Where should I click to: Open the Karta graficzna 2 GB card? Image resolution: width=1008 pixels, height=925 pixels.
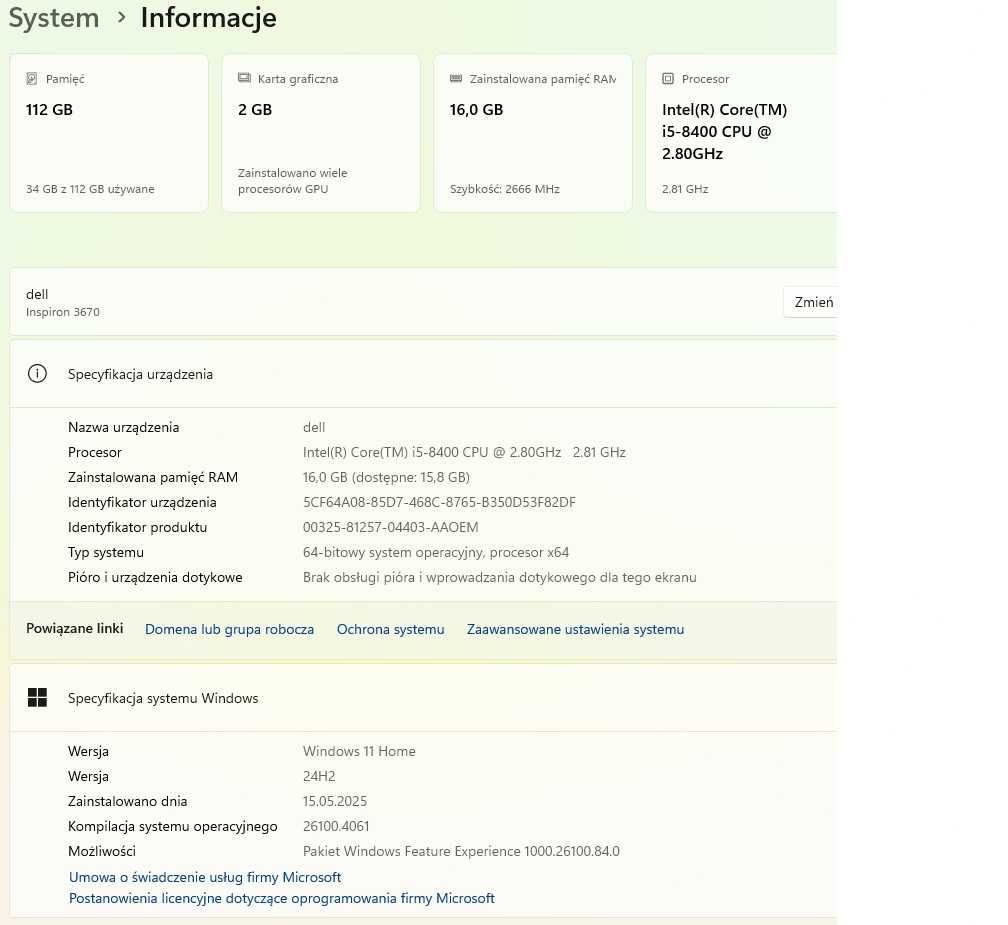point(321,133)
